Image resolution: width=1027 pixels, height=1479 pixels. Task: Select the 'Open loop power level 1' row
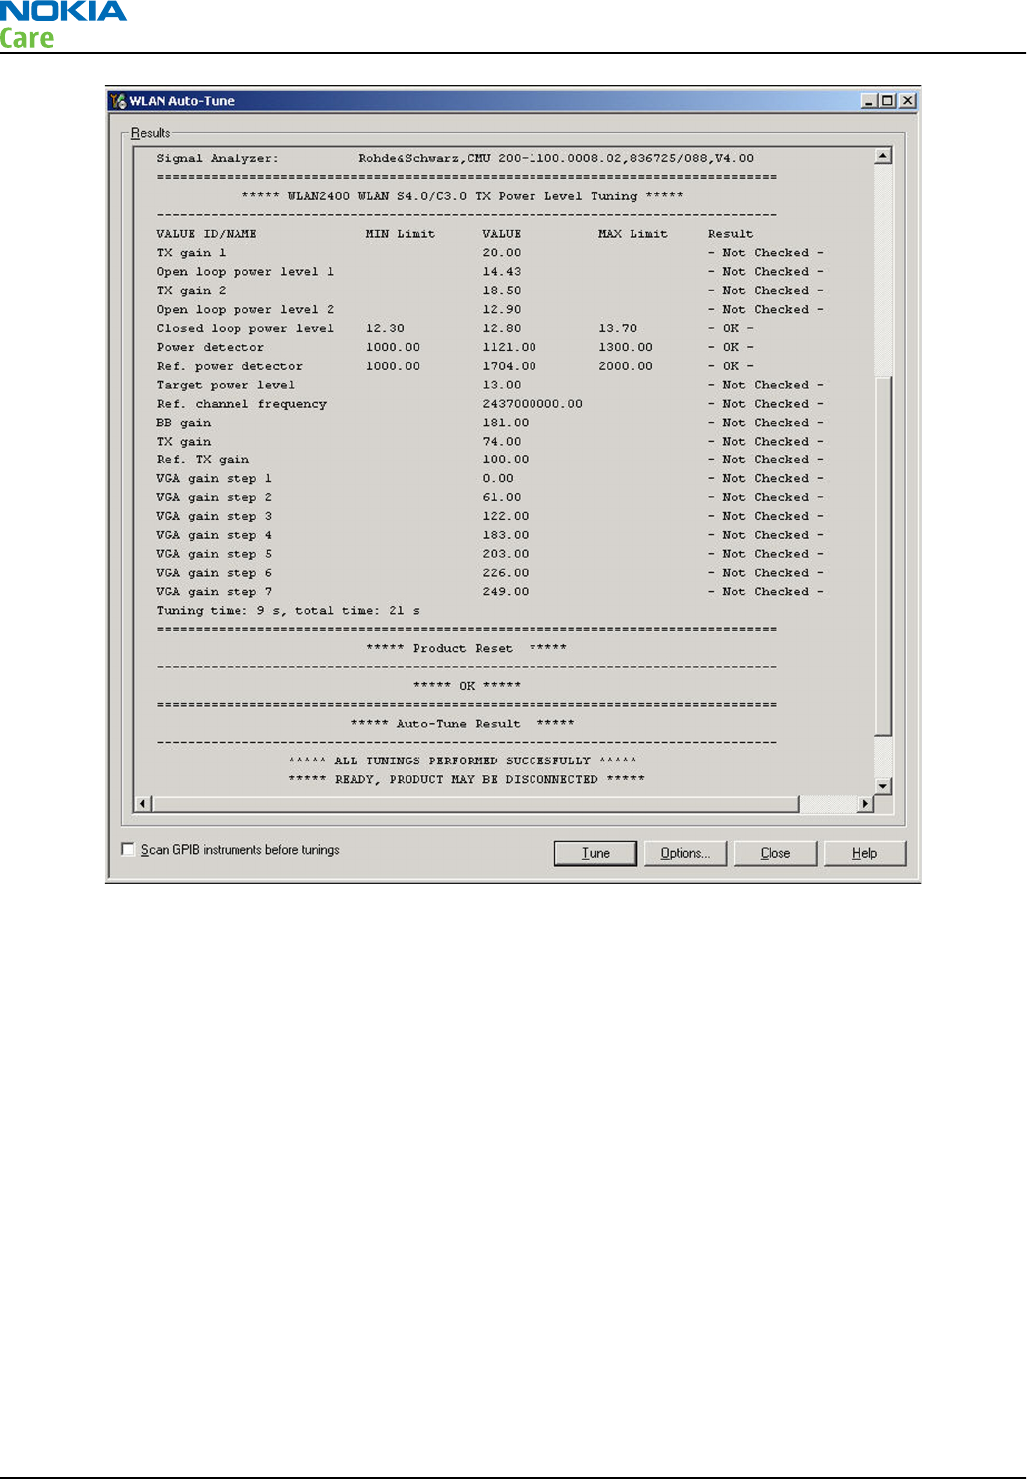click(490, 272)
